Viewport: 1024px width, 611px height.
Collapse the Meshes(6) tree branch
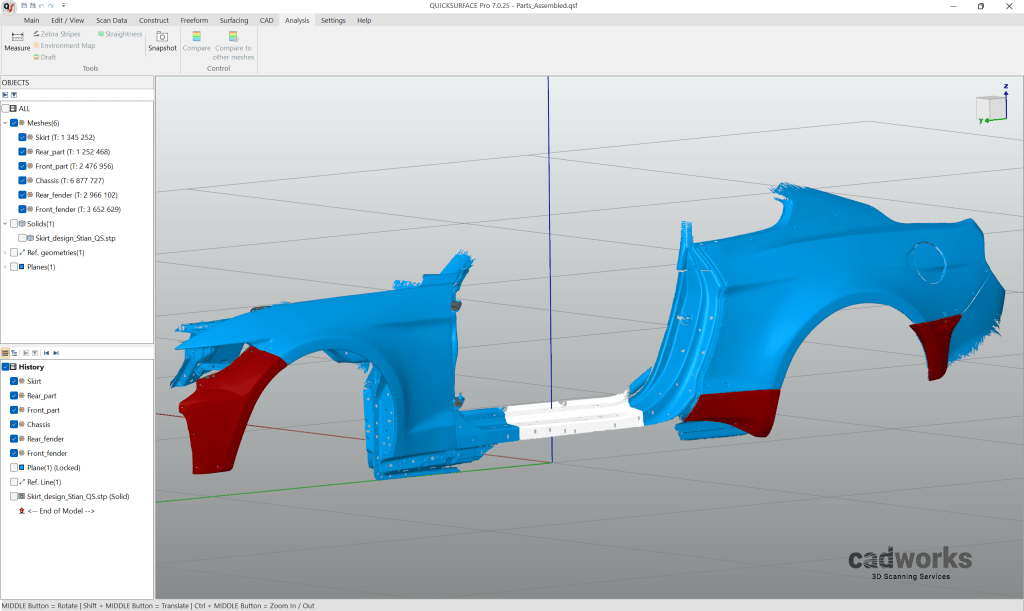(6, 122)
